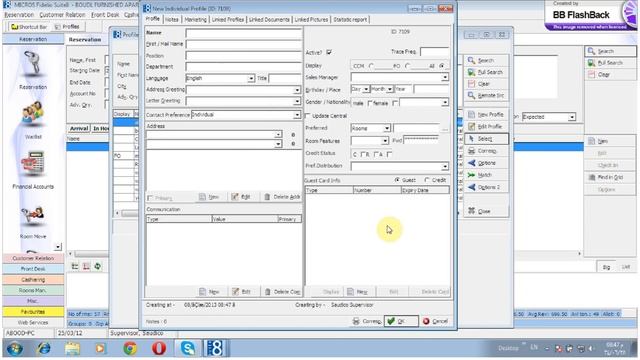Expand the Nationality dropdown
The image size is (640, 360).
tap(444, 103)
